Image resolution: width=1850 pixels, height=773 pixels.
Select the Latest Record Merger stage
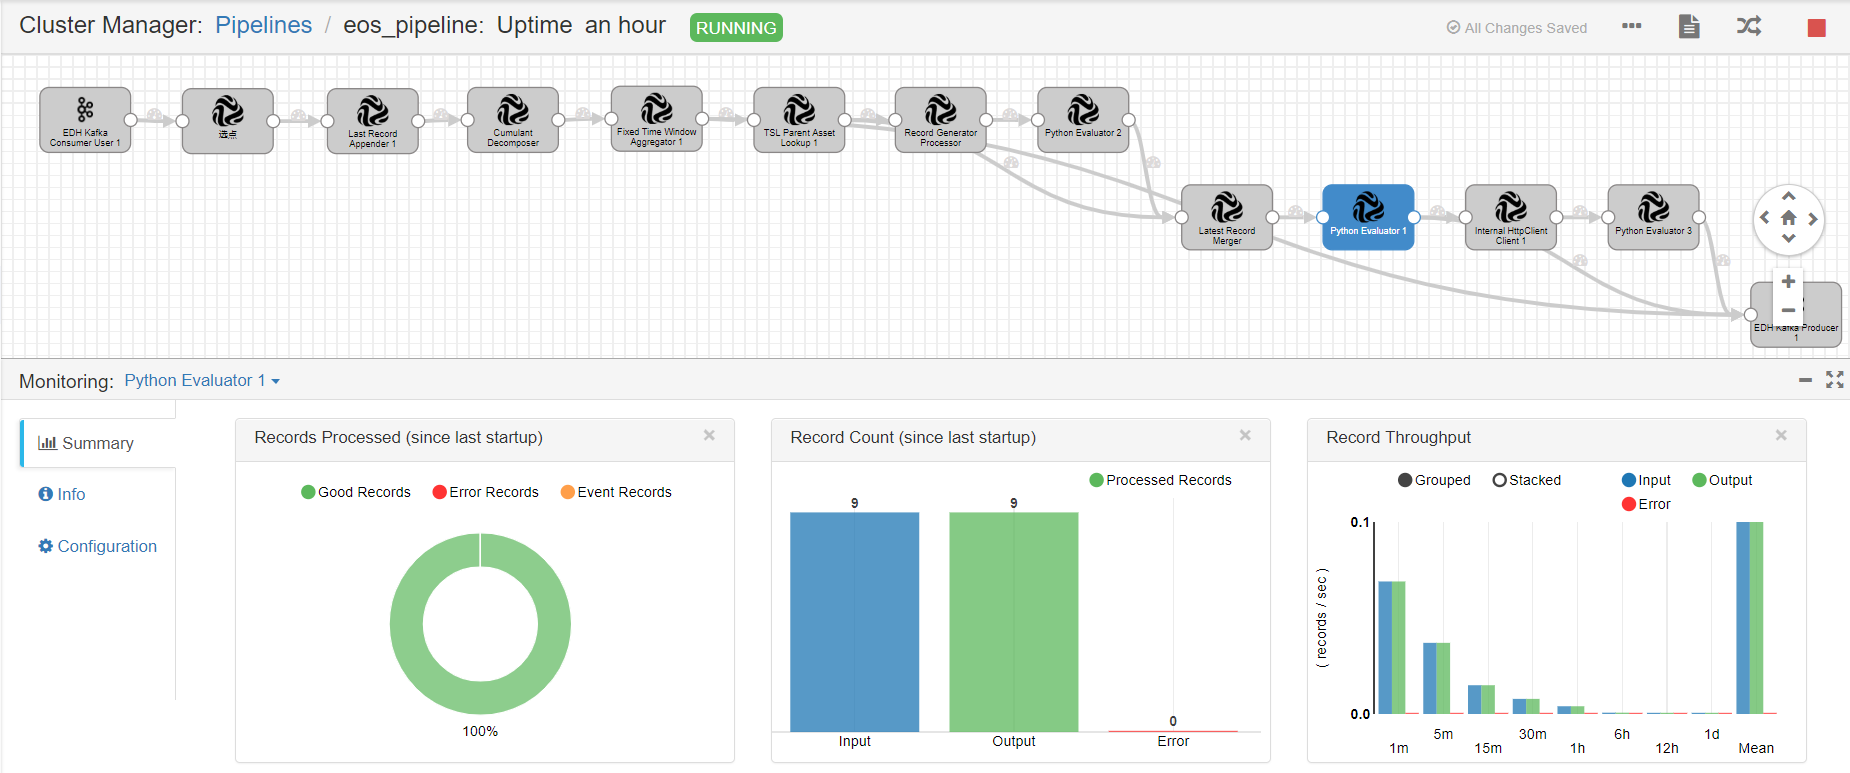coord(1227,217)
